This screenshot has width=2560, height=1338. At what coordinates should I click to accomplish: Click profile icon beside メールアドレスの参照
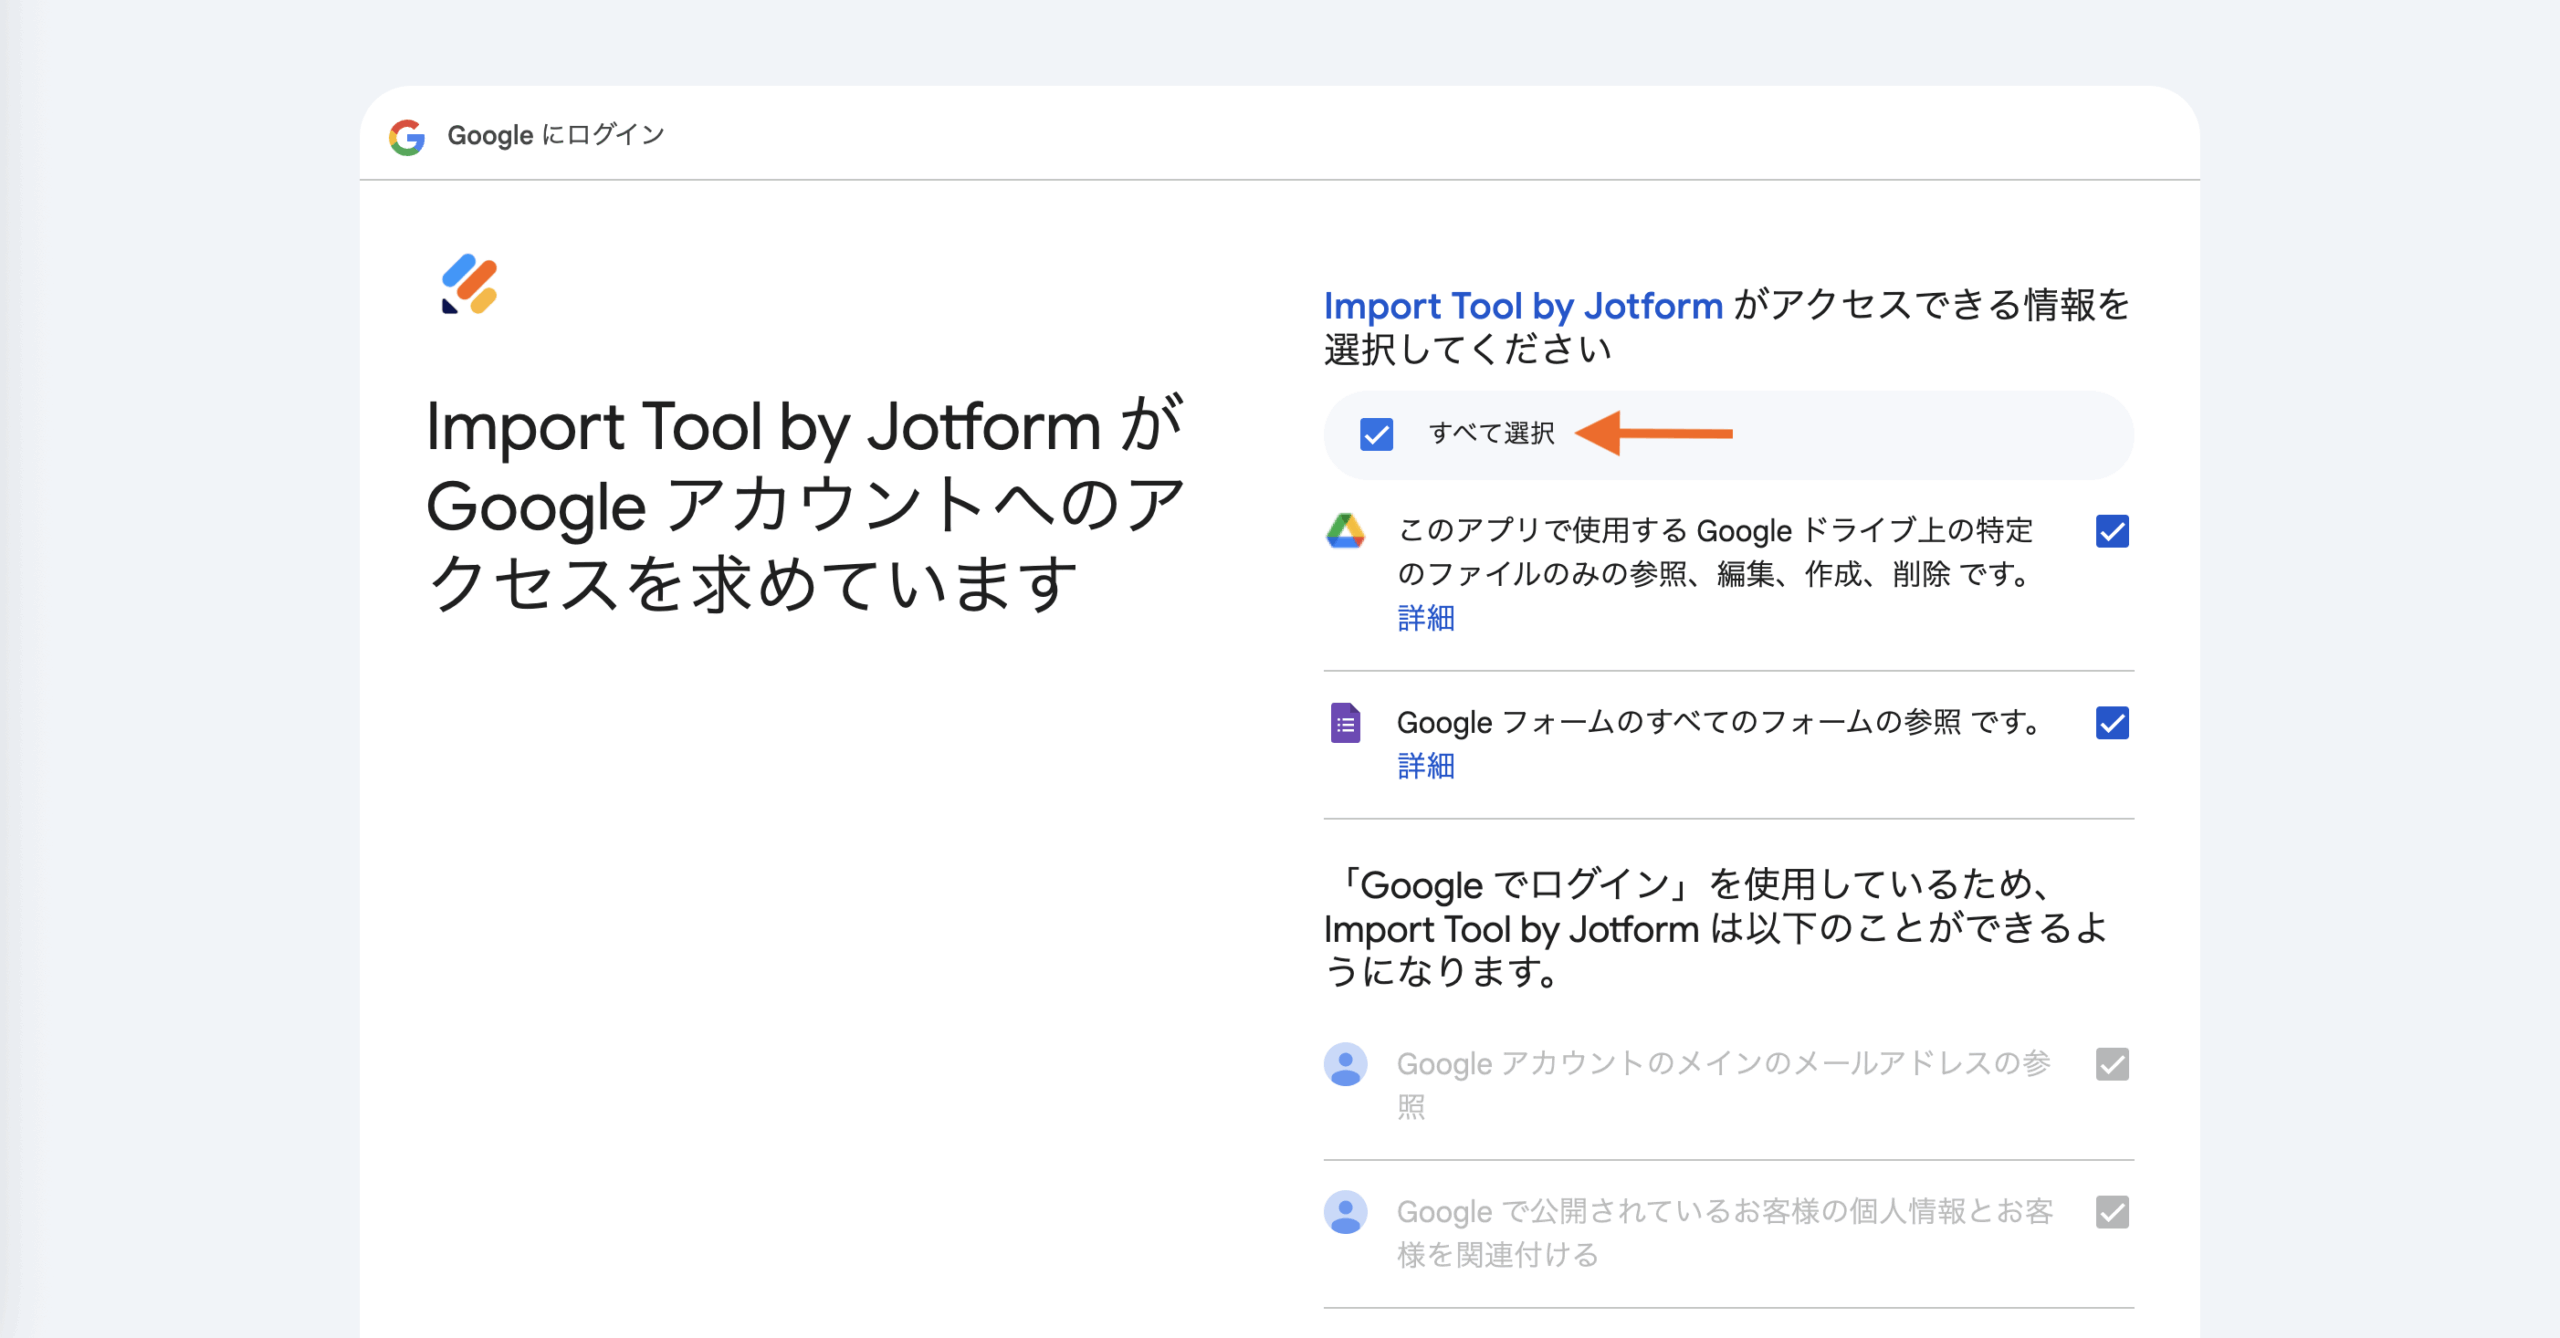1345,1064
